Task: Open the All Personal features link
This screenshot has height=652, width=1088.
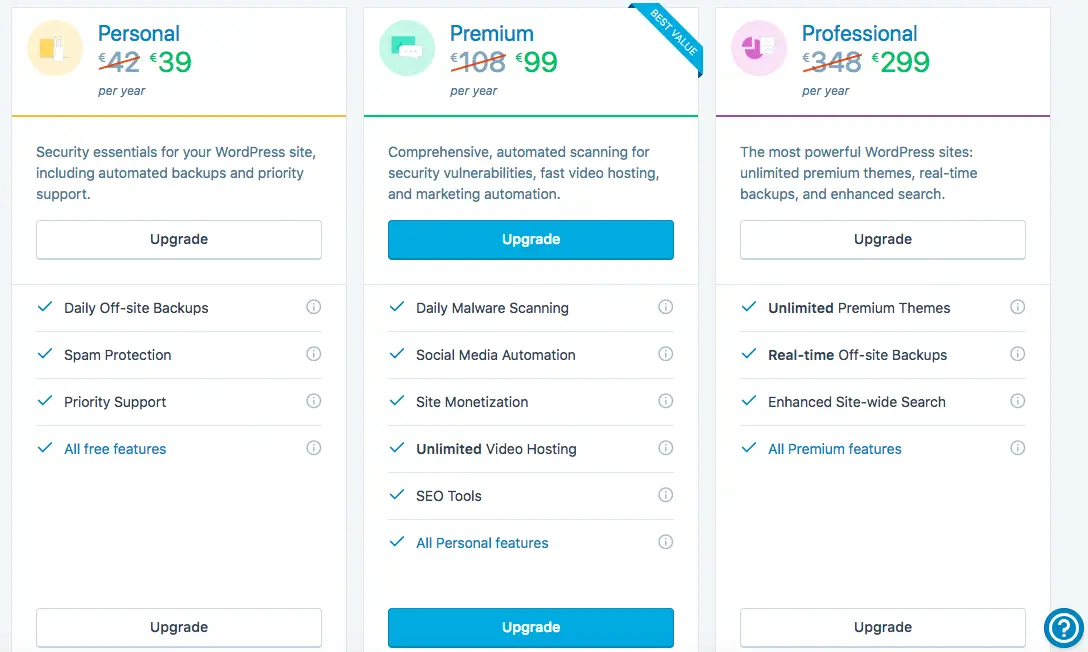Action: (x=482, y=543)
